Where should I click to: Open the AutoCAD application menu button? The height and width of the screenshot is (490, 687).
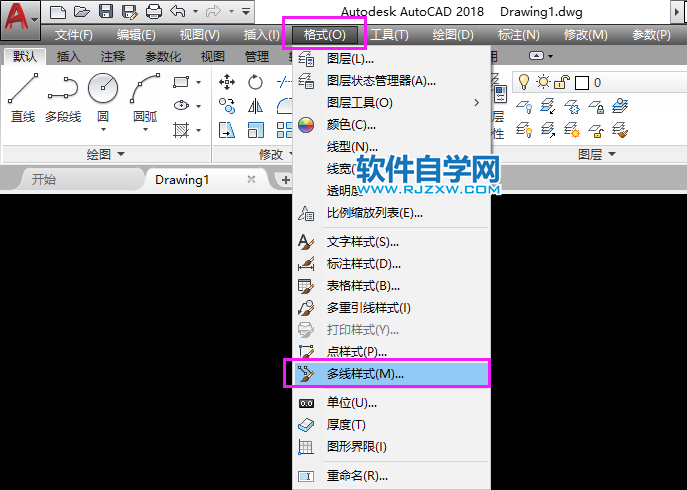20,18
